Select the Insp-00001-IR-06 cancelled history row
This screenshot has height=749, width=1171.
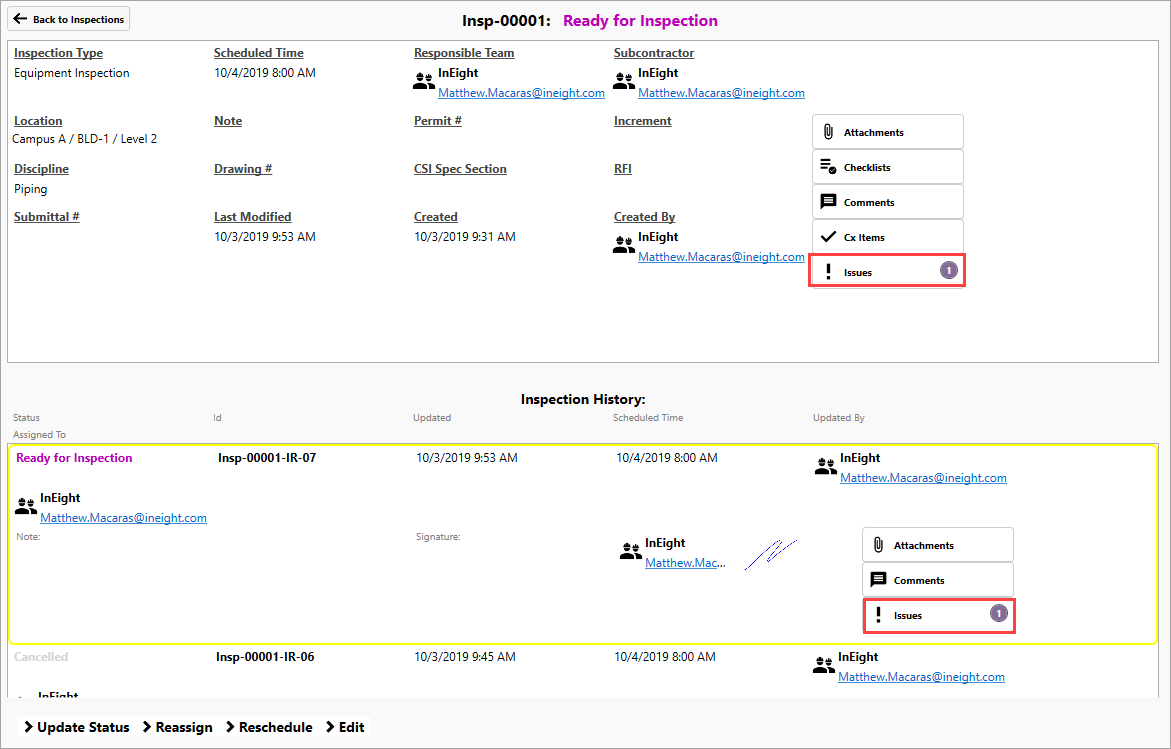coord(265,657)
